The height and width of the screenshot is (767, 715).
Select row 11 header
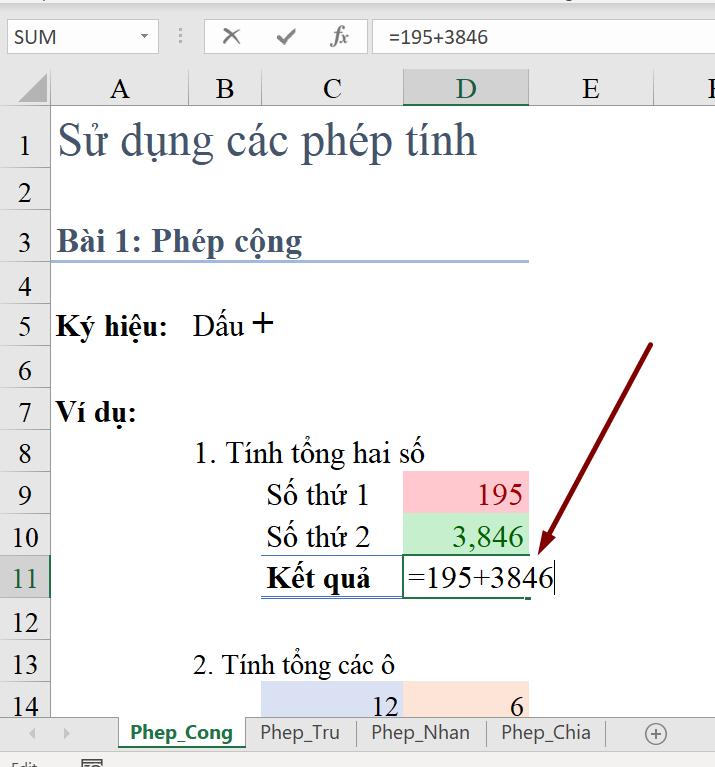(x=25, y=577)
